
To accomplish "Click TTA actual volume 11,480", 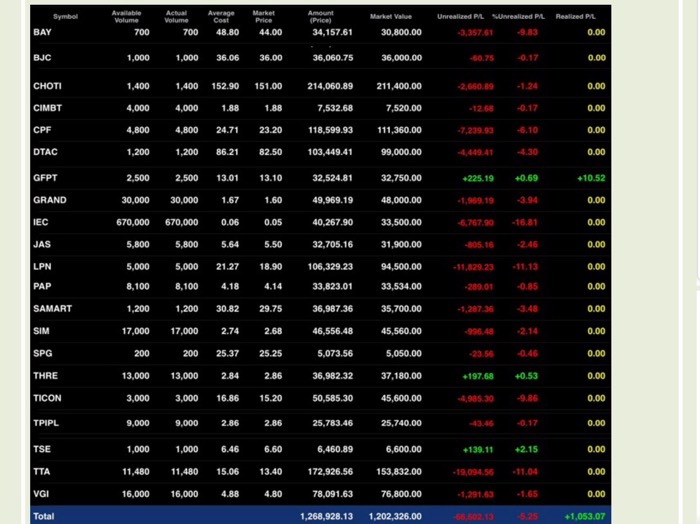I will point(184,471).
